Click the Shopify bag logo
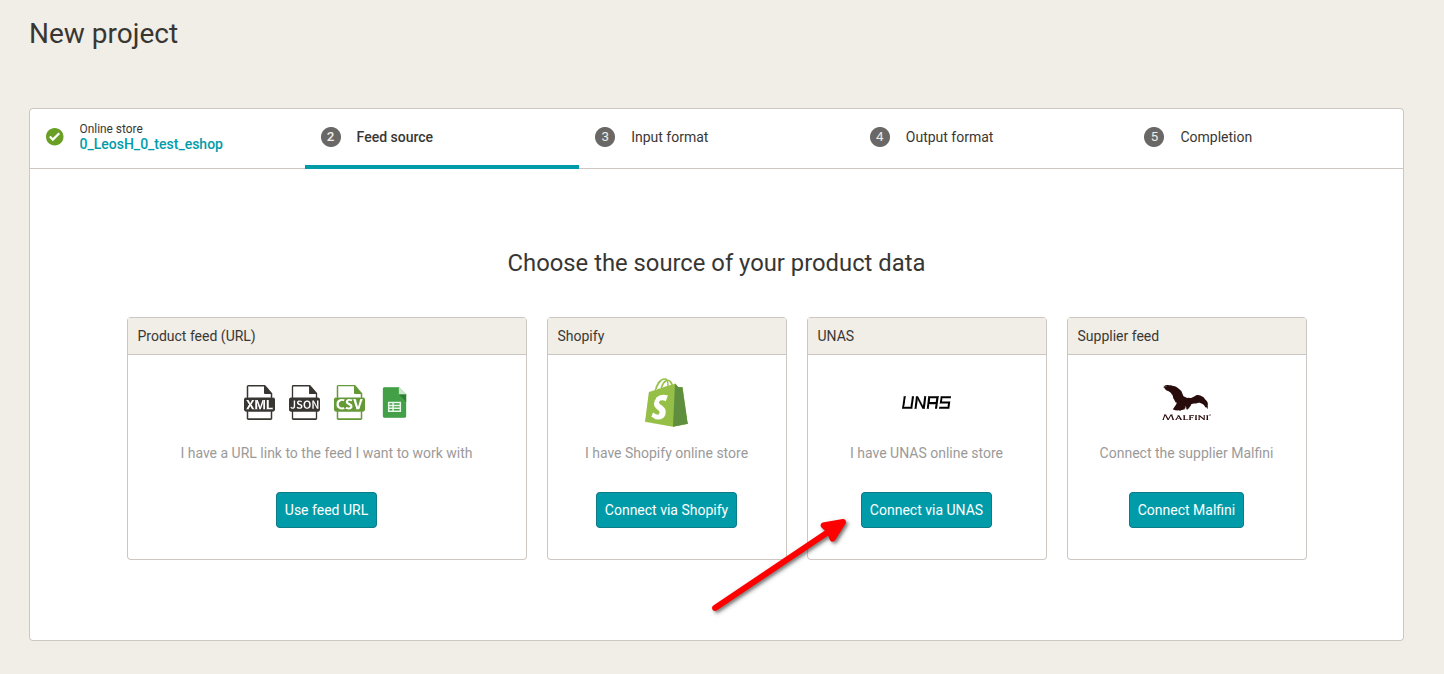Screen dimensions: 1444x674 (x=666, y=402)
